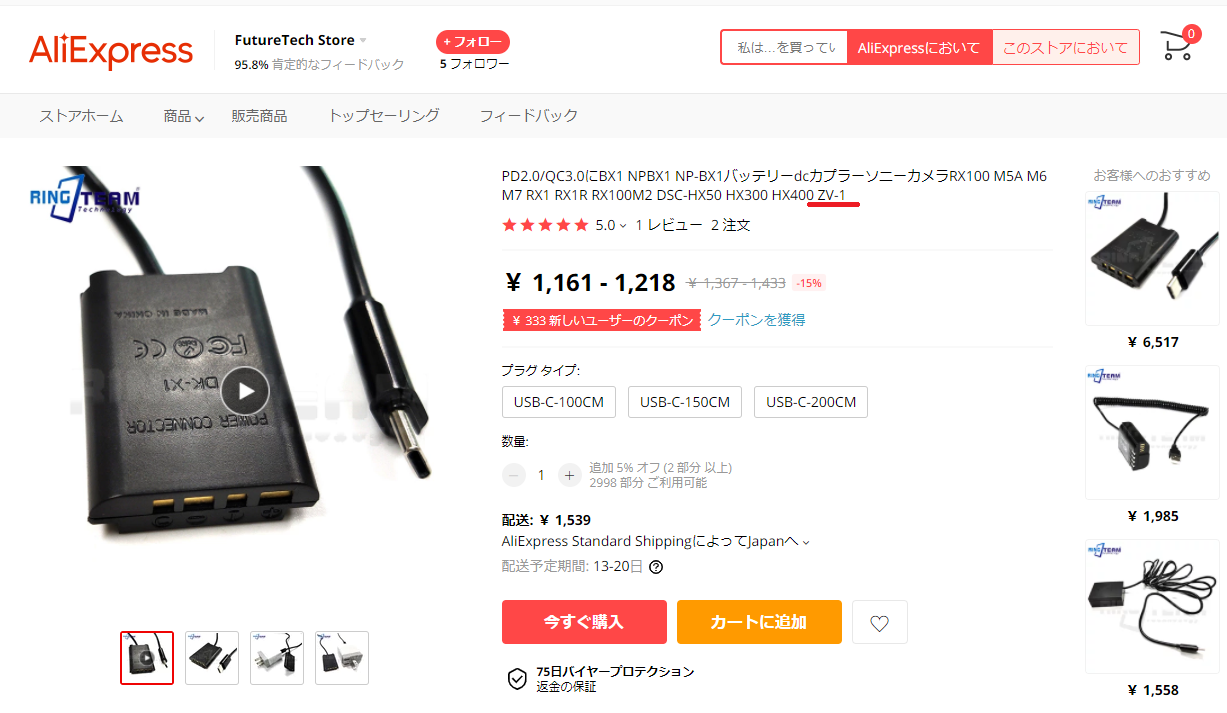Play the product video
The height and width of the screenshot is (713, 1227).
point(245,391)
